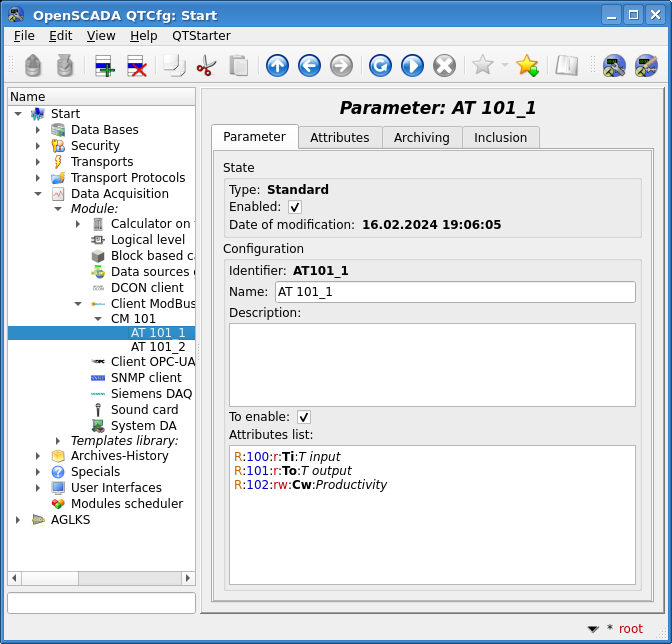Click the Add to favorites star icon
This screenshot has width=672, height=644.
[x=527, y=66]
